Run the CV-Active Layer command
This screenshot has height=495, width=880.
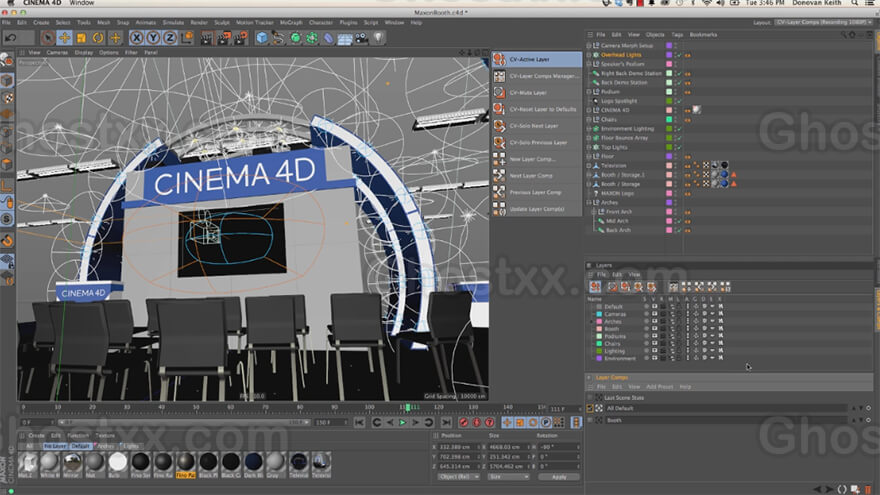tap(537, 59)
